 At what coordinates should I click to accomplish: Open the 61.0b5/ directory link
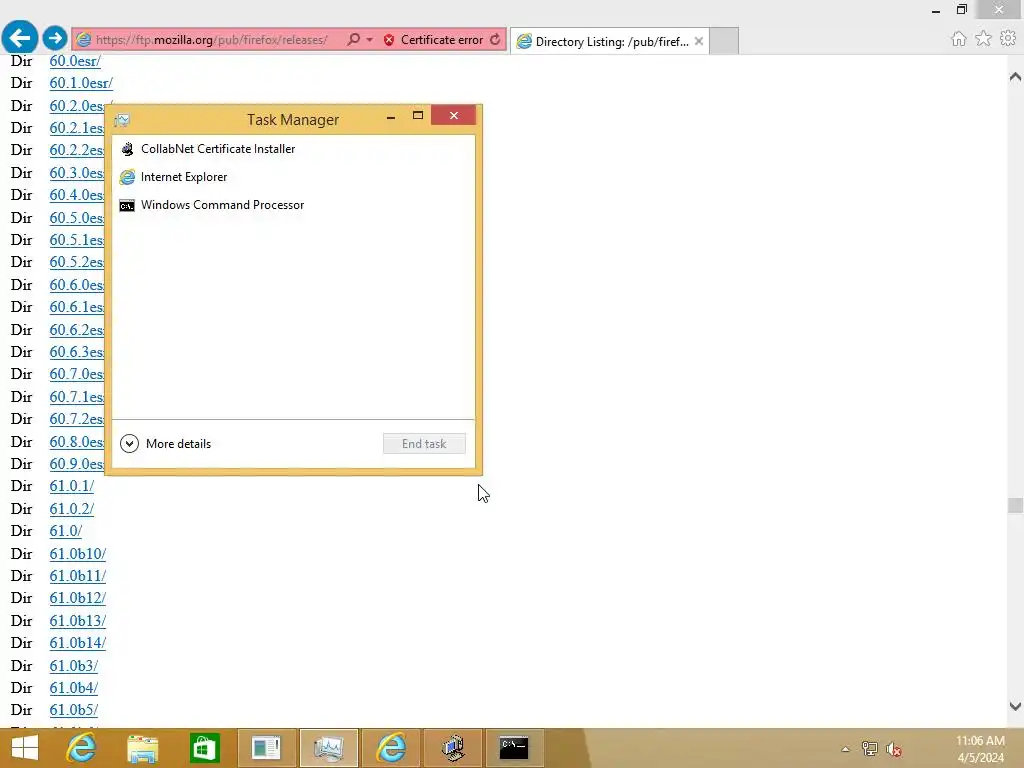74,710
